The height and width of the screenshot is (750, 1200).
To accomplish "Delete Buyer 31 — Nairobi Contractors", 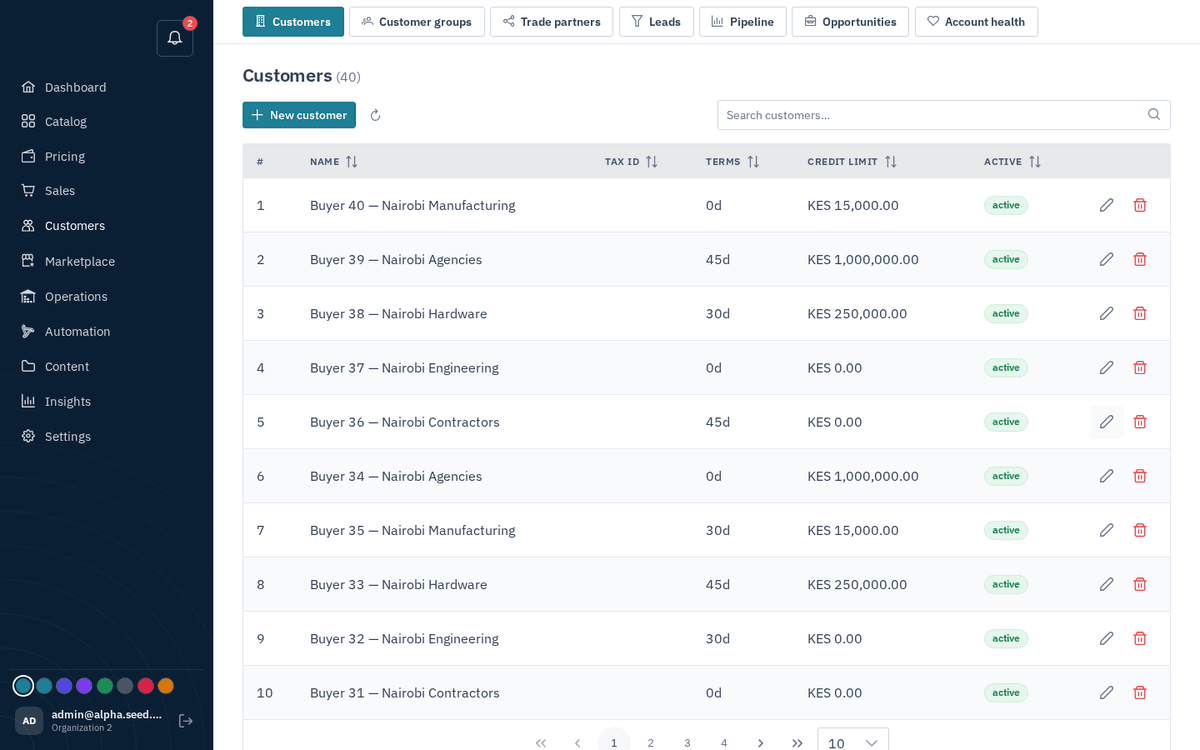I will click(x=1140, y=692).
